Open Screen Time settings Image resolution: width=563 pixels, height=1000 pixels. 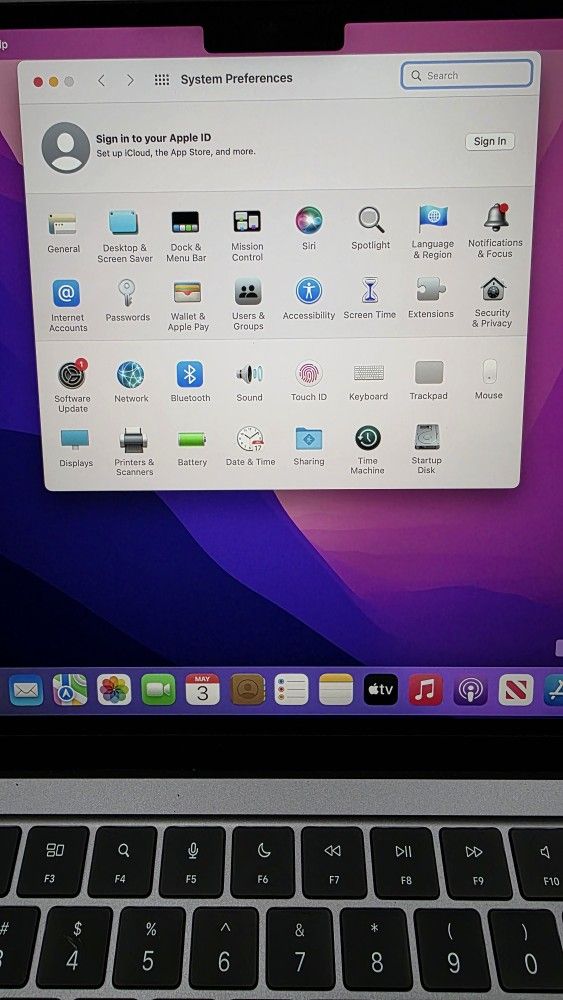pos(370,290)
